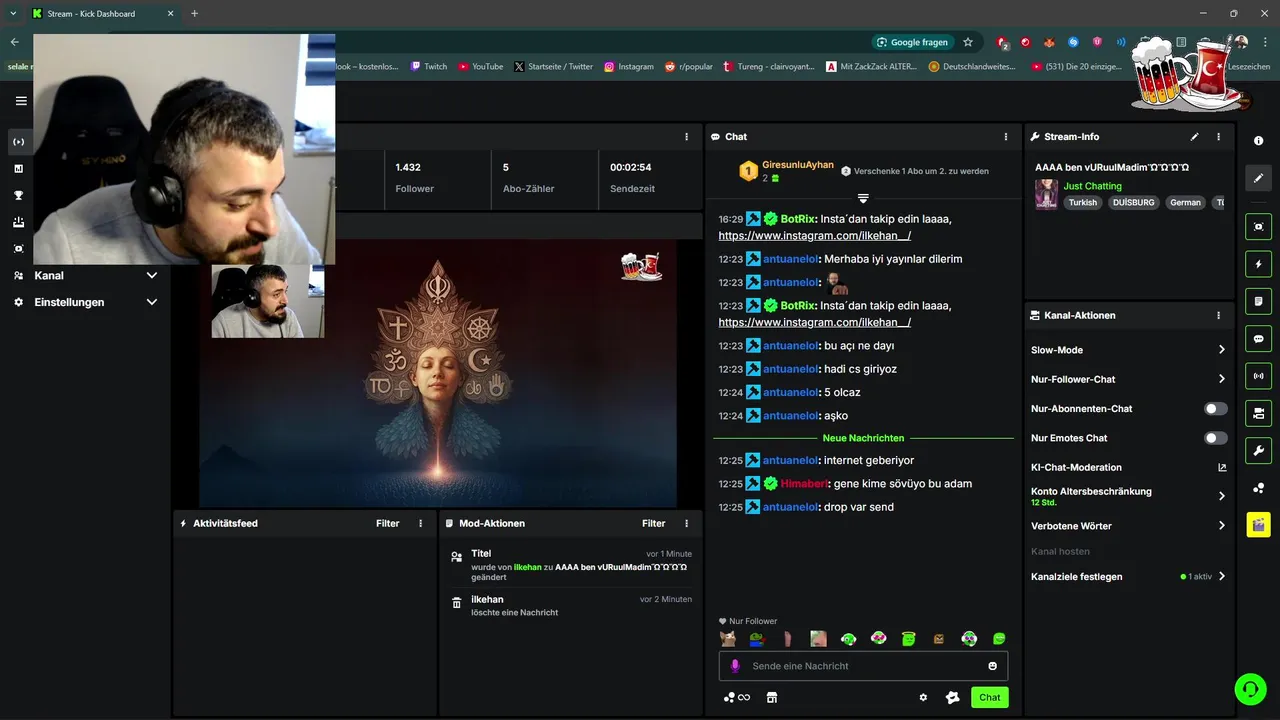
Task: Click the info icon in right rail
Action: point(1258,141)
